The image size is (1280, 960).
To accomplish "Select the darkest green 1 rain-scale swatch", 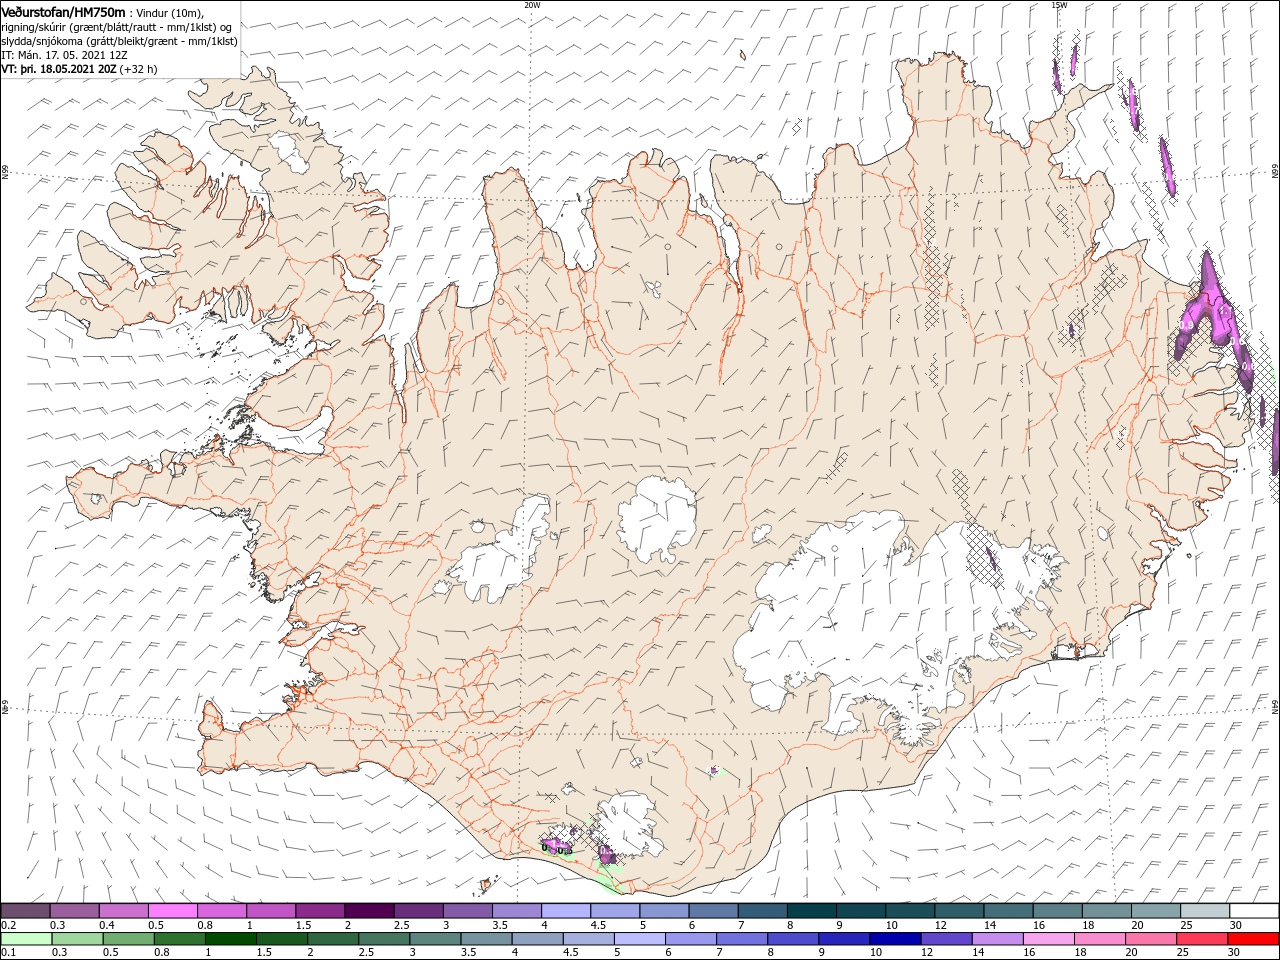I will pyautogui.click(x=230, y=939).
